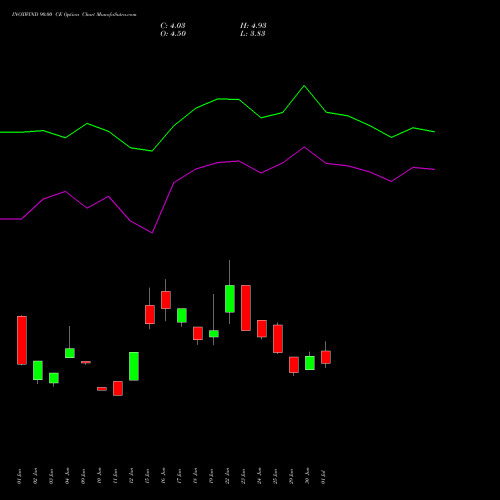The image size is (500, 500).
Task: Click the '24 Jun' date axis label
Action: click(x=259, y=476)
